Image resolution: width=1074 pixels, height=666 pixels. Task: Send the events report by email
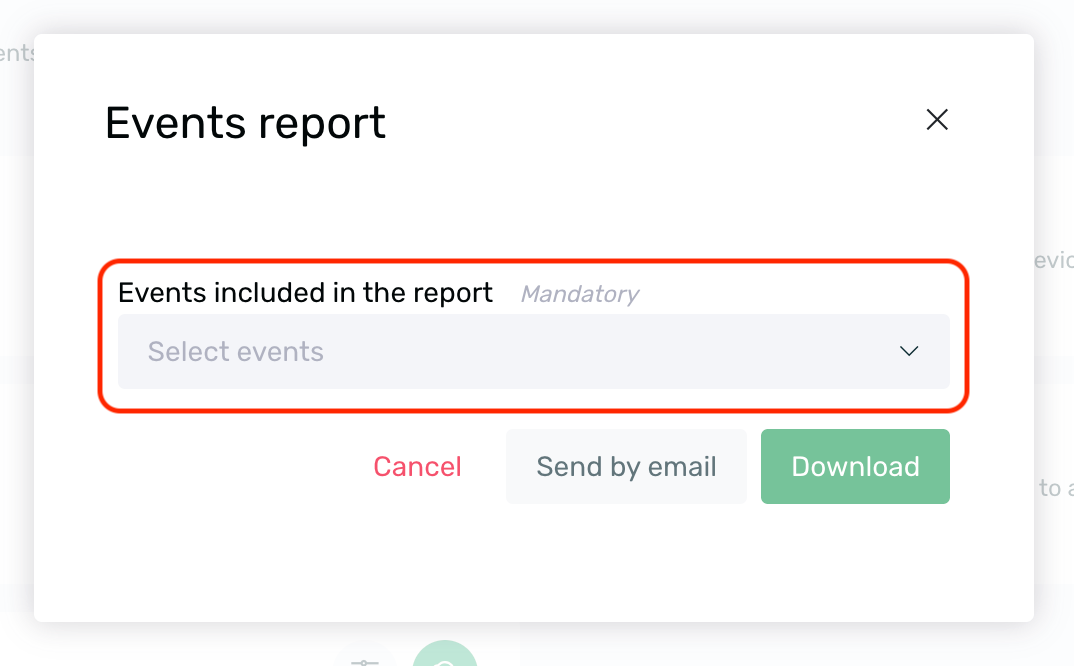click(626, 466)
